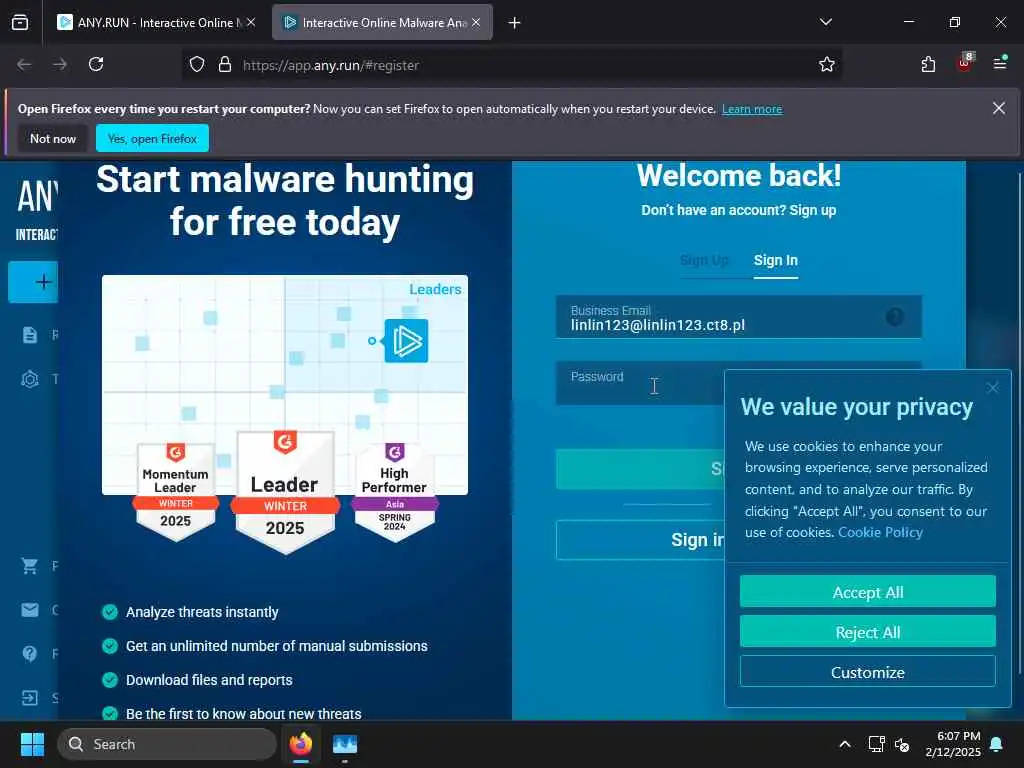Screen dimensions: 1024x768
Task: Open the uBlock Origin extension icon
Action: pos(964,63)
